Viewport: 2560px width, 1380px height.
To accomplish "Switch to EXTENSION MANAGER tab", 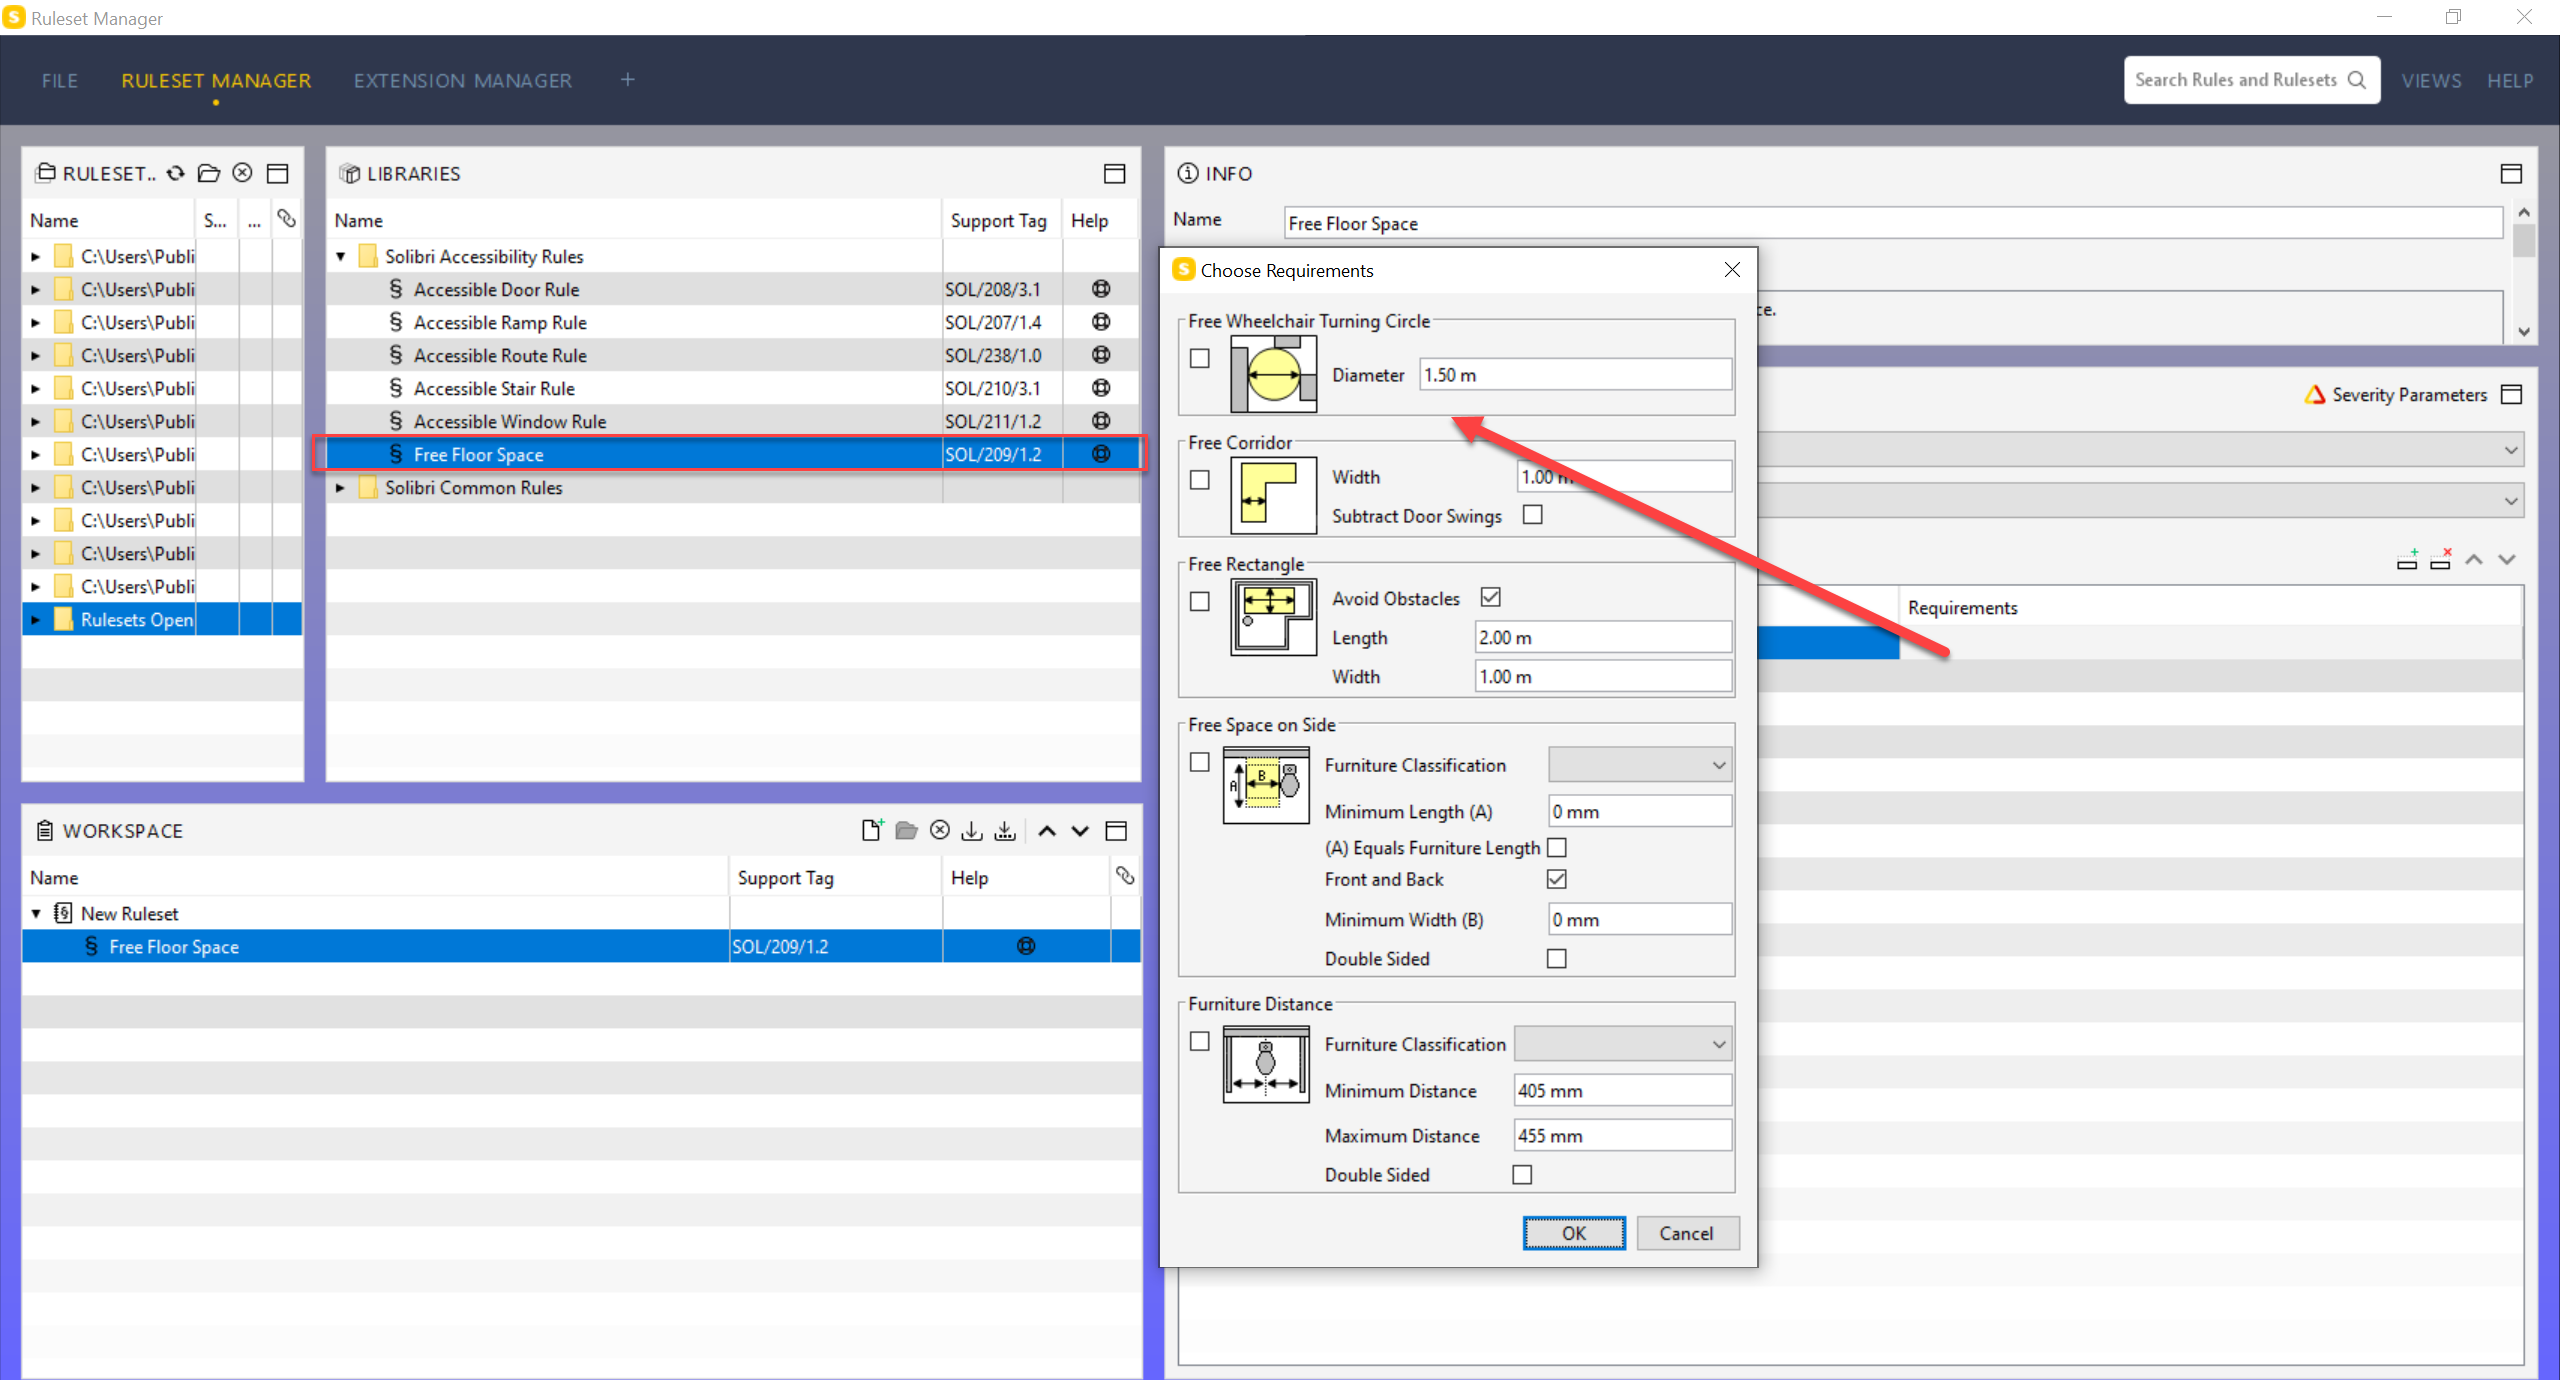I will (463, 80).
